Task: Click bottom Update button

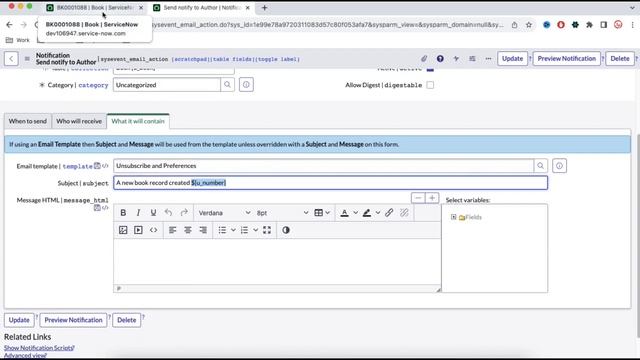Action: [x=19, y=320]
